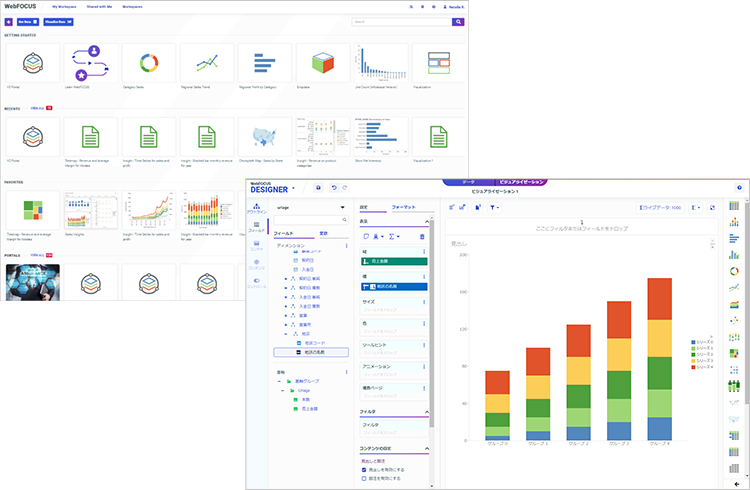
Task: Click the purple search button in WebFOCUS
Action: (458, 22)
